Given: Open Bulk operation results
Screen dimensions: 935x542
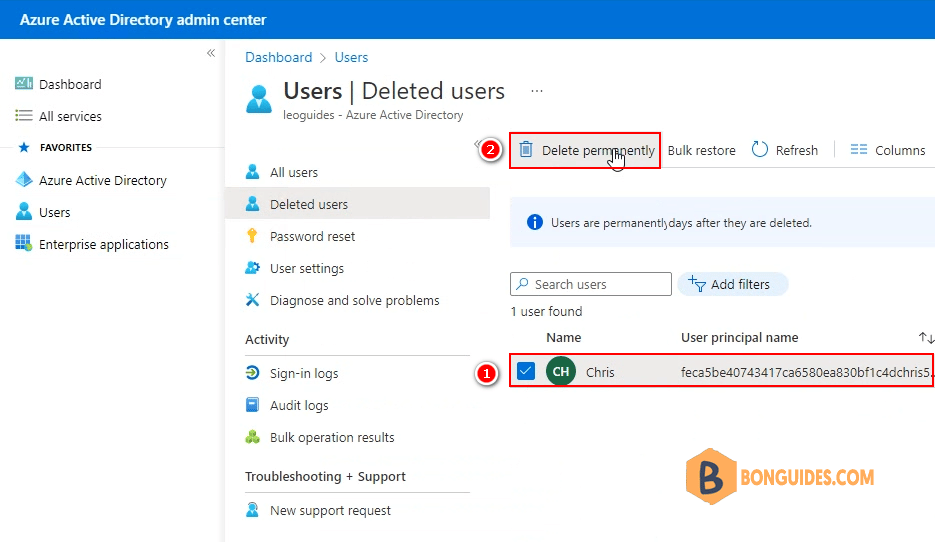Looking at the screenshot, I should coord(332,438).
